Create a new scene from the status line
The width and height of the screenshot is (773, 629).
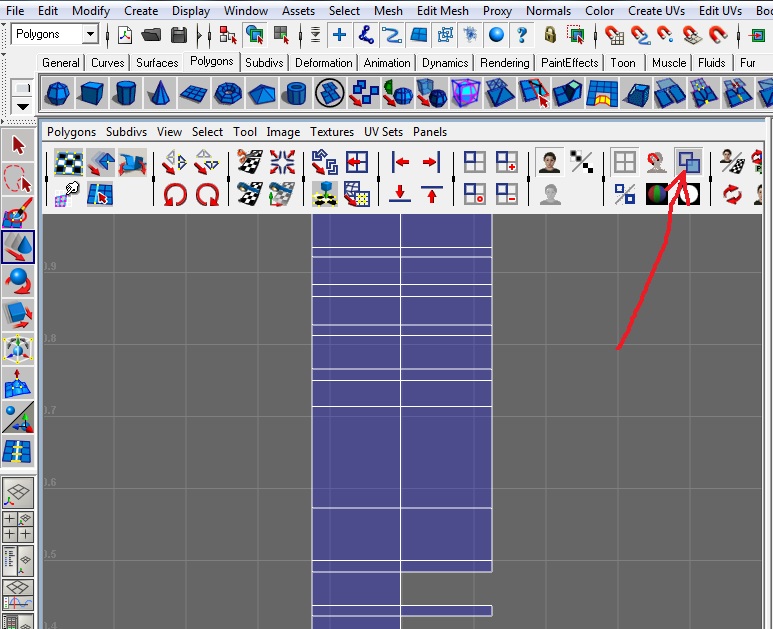pyautogui.click(x=125, y=35)
